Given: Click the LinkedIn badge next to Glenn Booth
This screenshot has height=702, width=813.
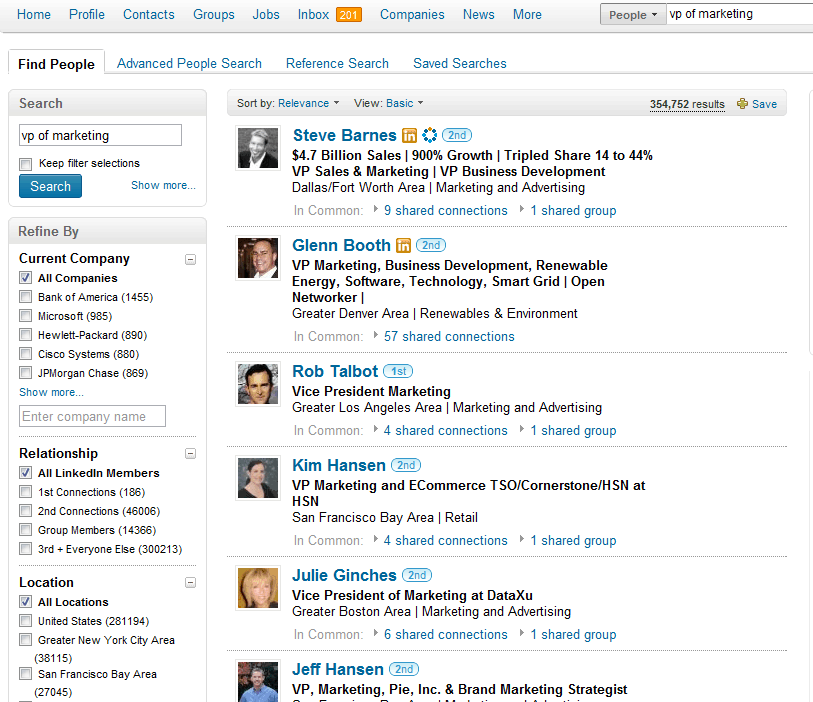Looking at the screenshot, I should pos(403,245).
